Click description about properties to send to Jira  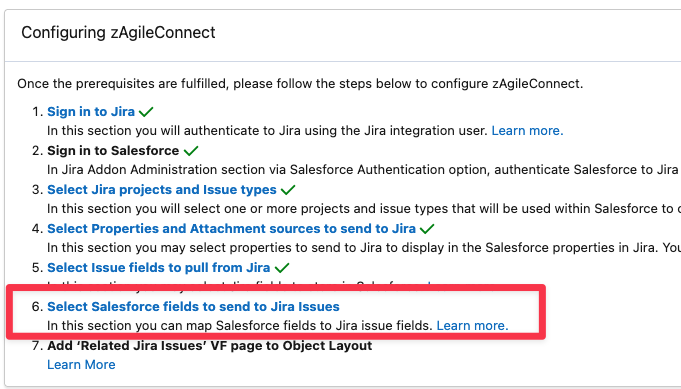click(x=364, y=247)
